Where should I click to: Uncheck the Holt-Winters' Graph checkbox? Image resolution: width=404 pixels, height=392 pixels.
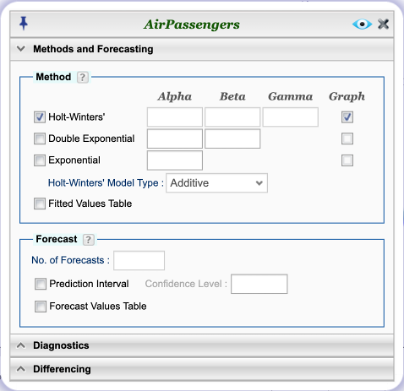[347, 117]
